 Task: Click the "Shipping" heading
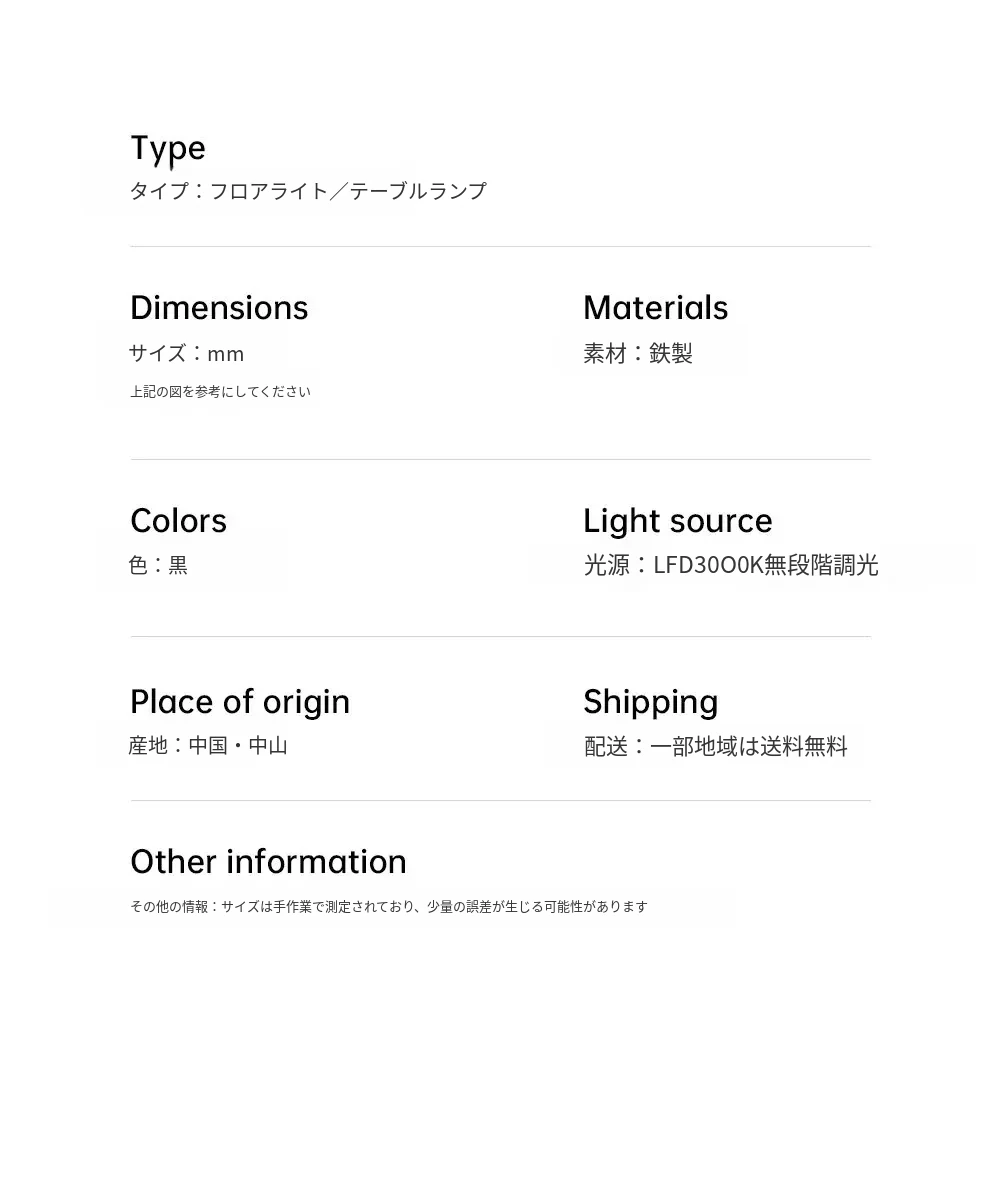pos(650,702)
